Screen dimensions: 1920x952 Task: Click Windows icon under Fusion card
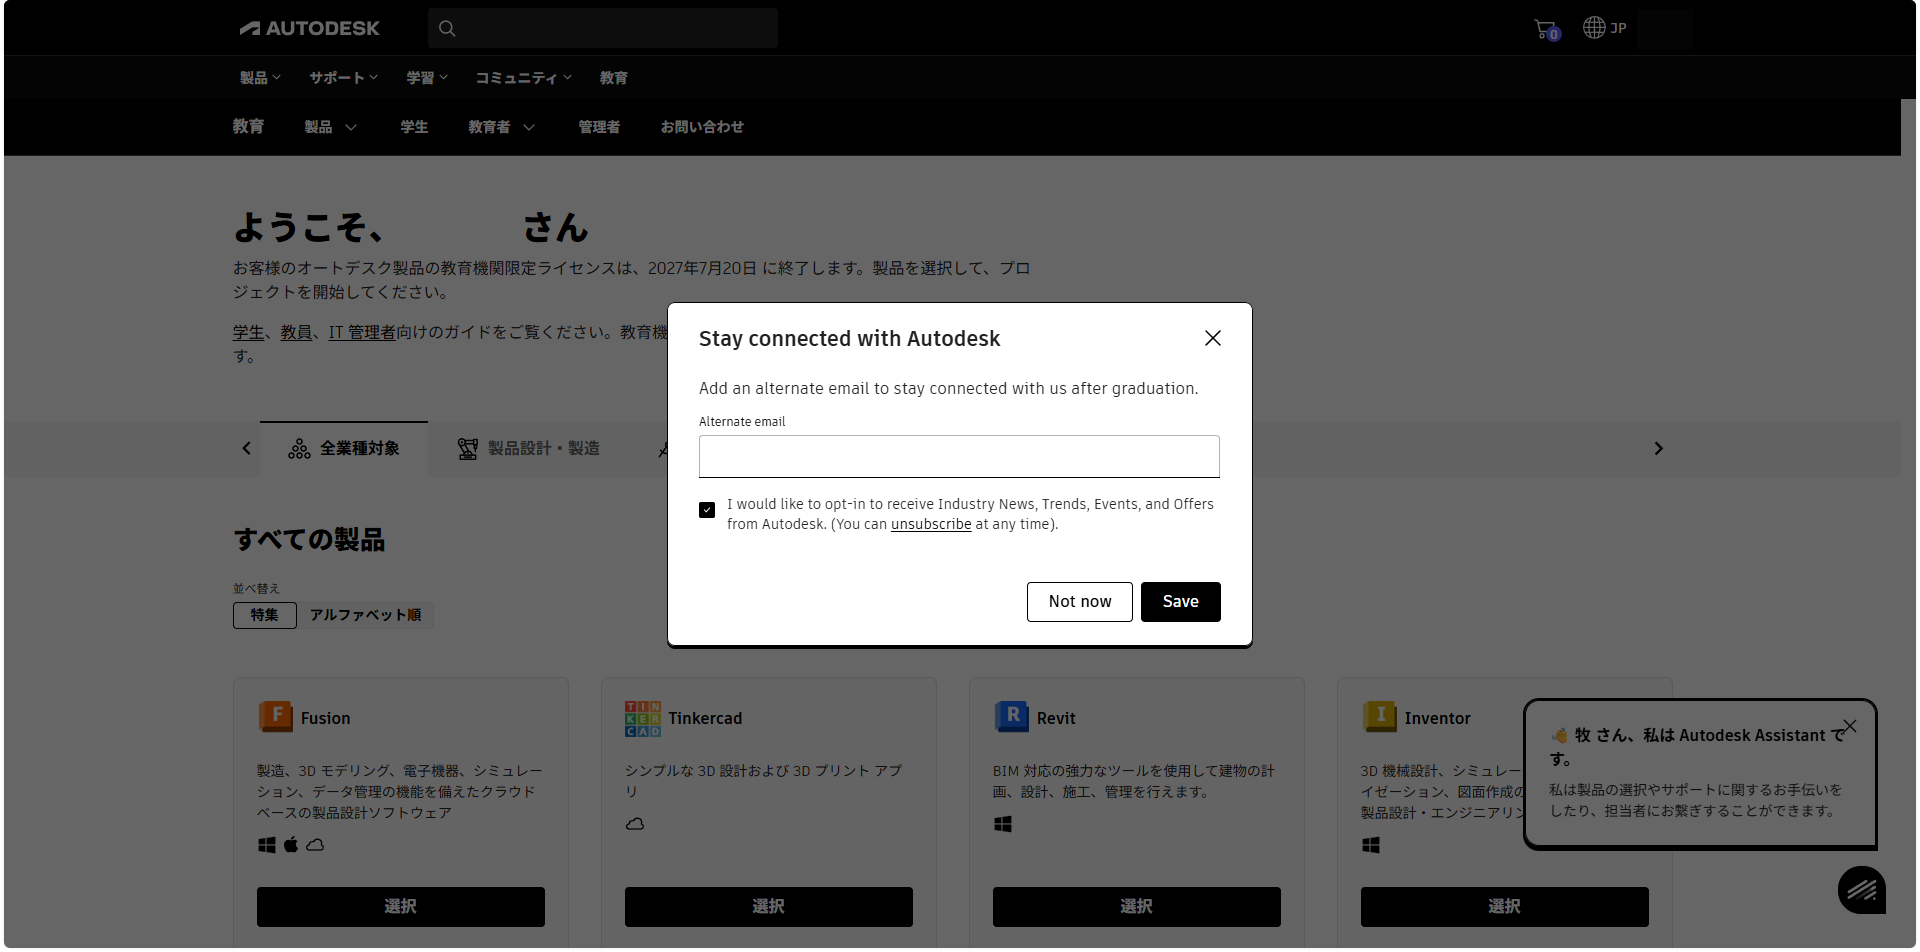point(267,845)
